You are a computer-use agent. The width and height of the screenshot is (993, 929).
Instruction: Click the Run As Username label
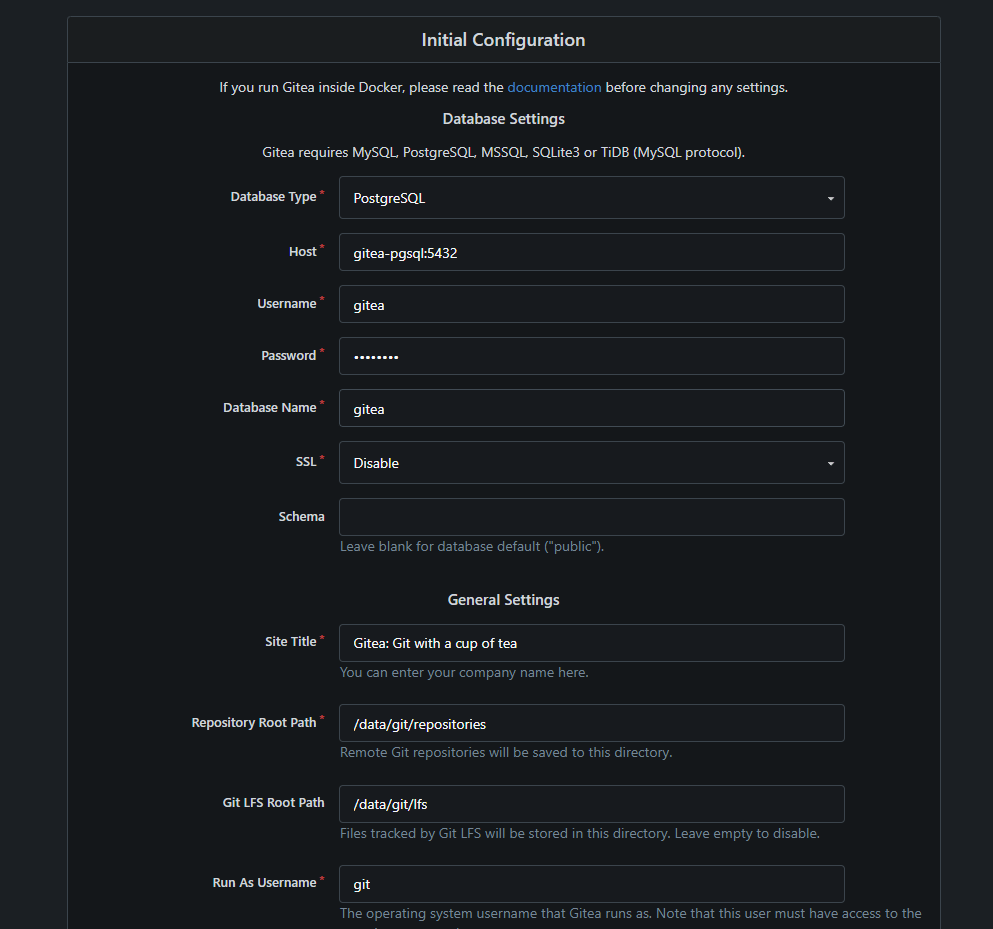click(x=265, y=882)
